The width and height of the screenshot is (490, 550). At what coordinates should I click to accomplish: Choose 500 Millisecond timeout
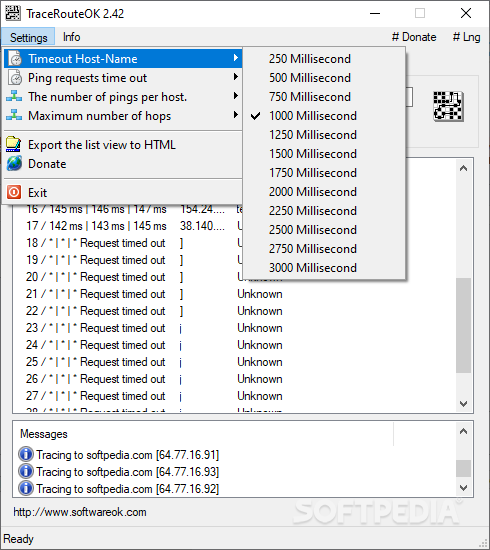click(x=324, y=78)
